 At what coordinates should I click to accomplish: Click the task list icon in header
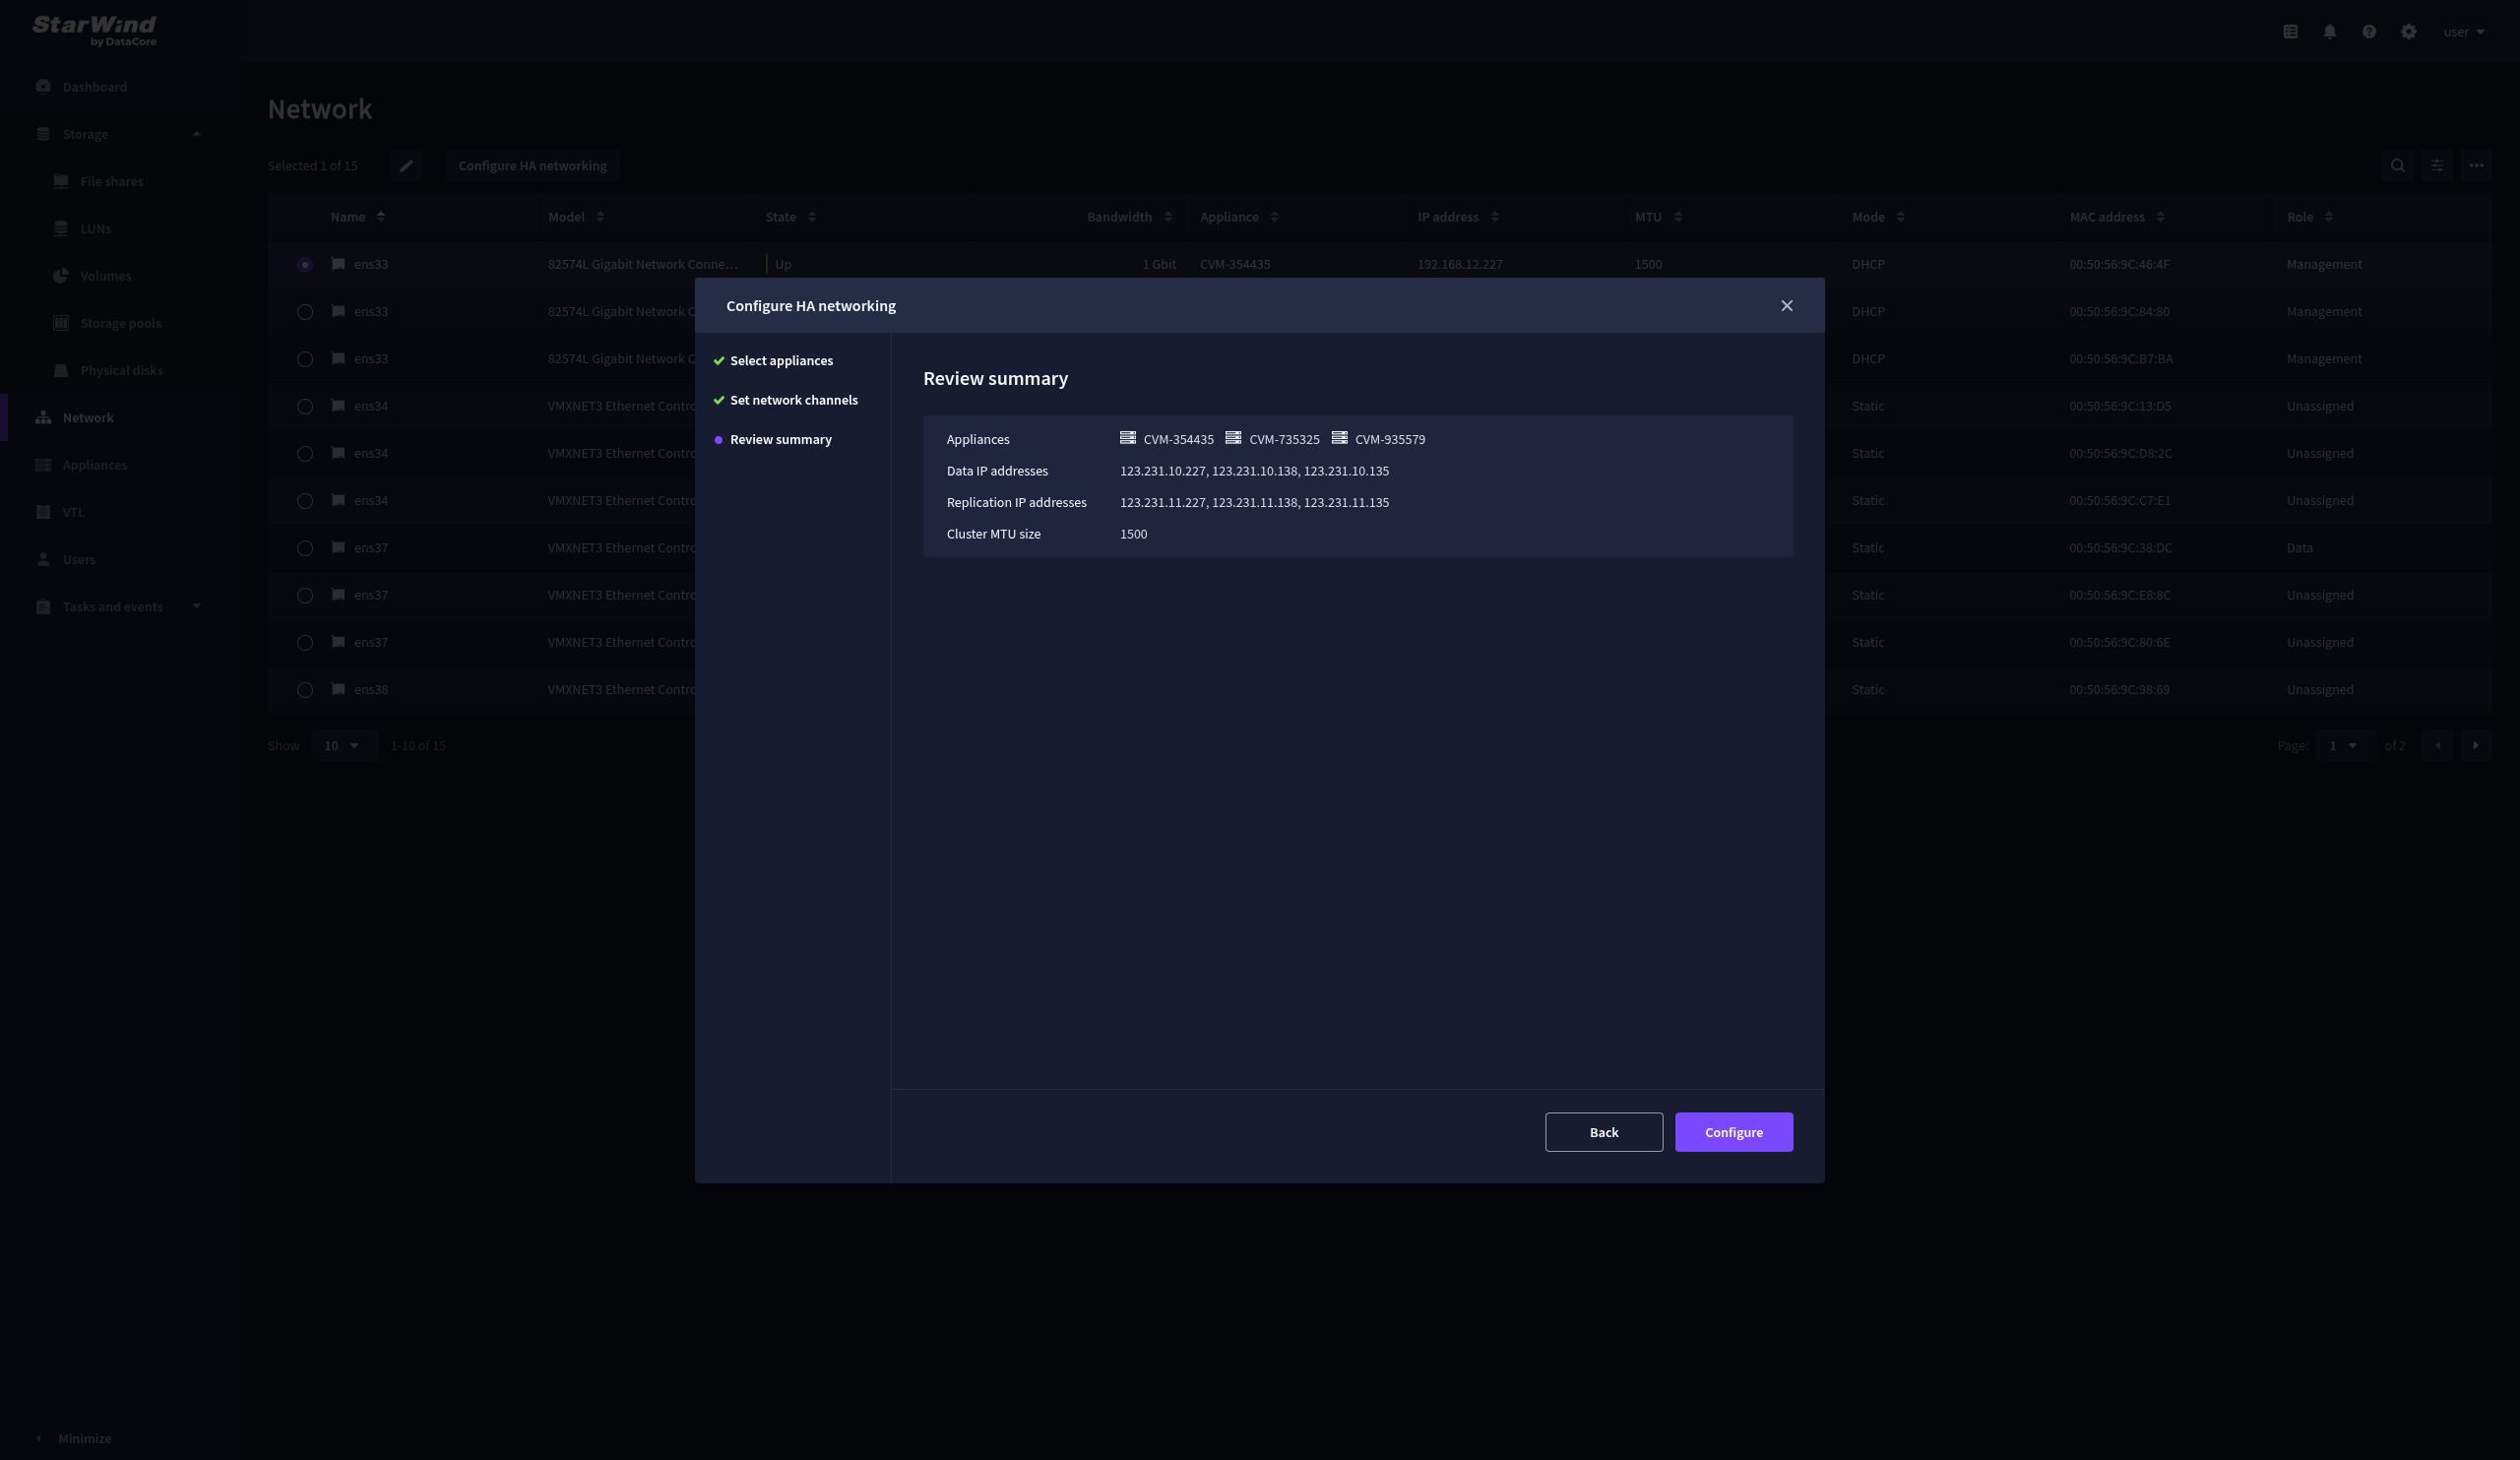pyautogui.click(x=2290, y=32)
